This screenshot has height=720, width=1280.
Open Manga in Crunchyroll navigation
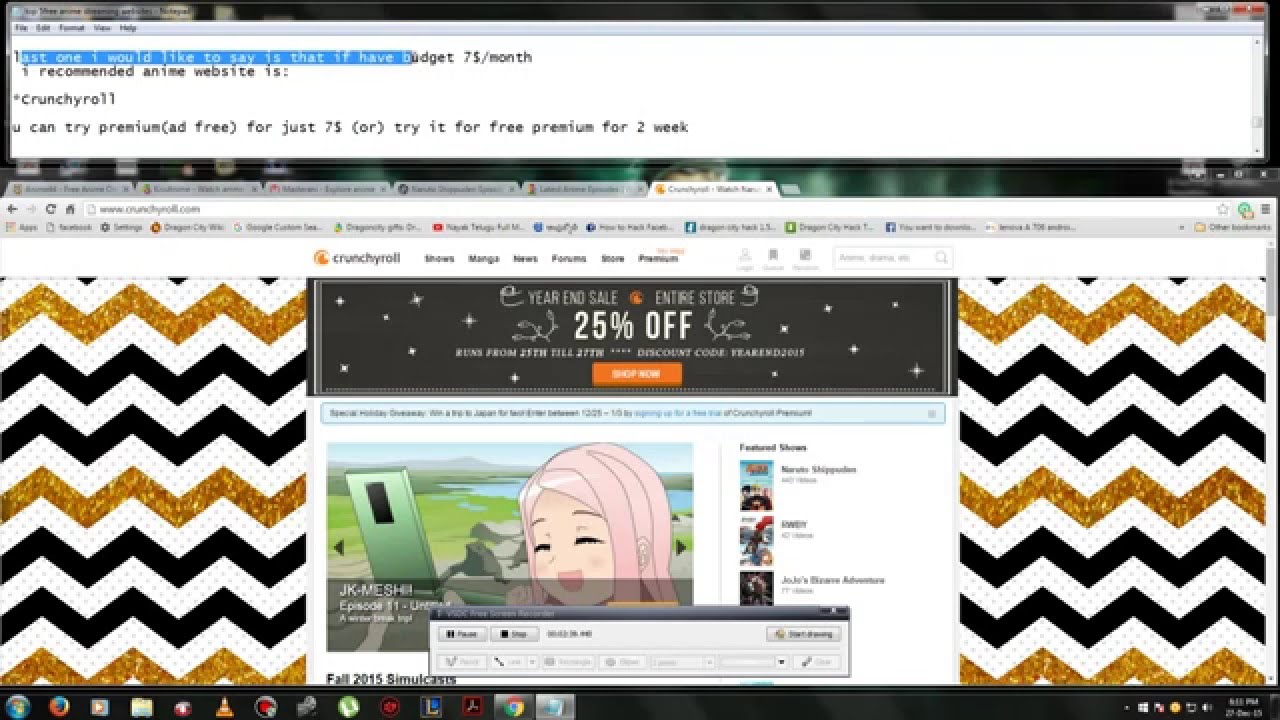[x=484, y=258]
